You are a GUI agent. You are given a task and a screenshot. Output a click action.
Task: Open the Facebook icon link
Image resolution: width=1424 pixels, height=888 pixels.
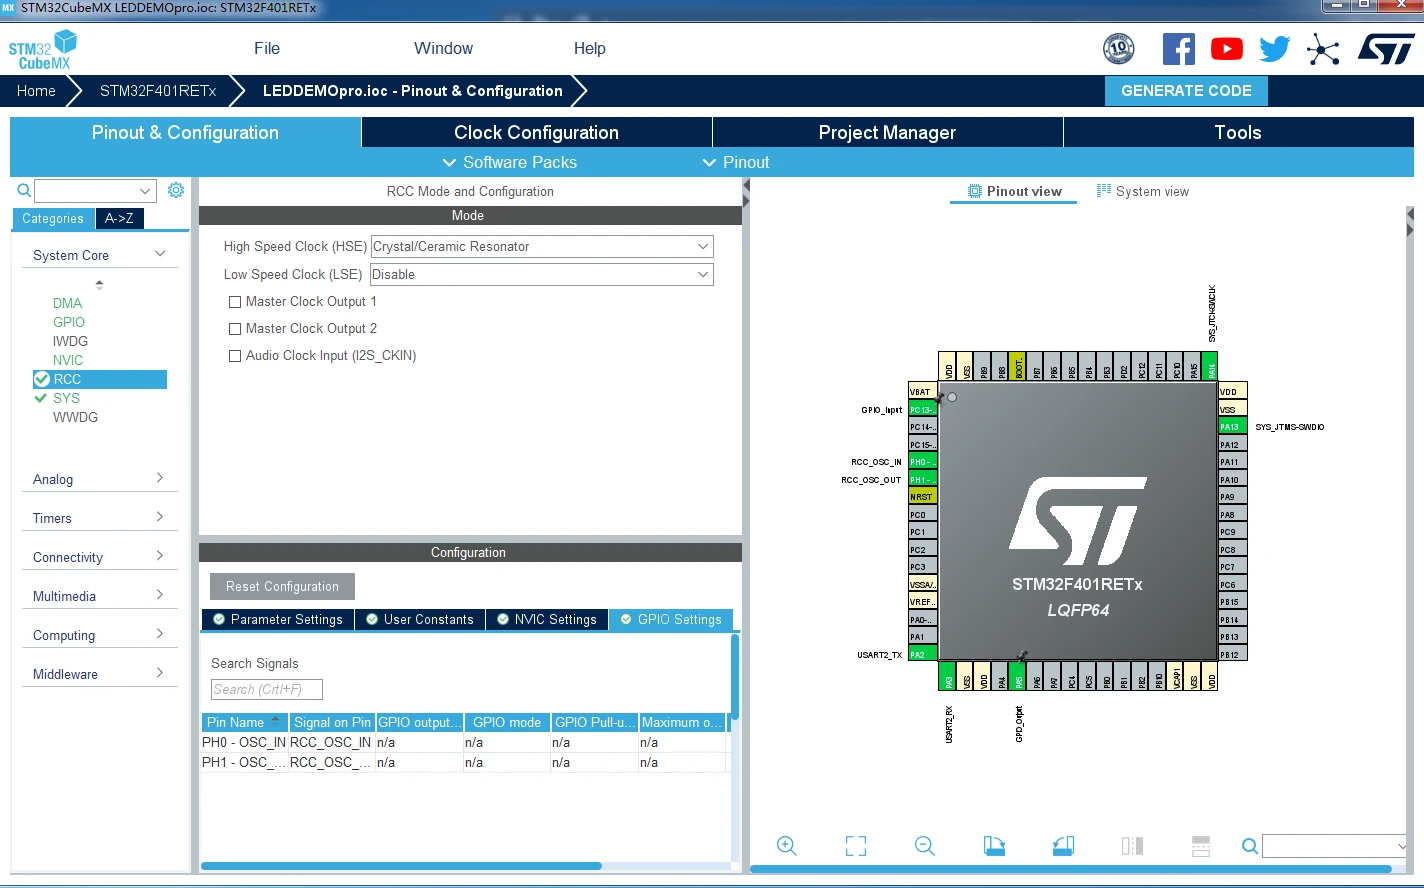click(1179, 49)
